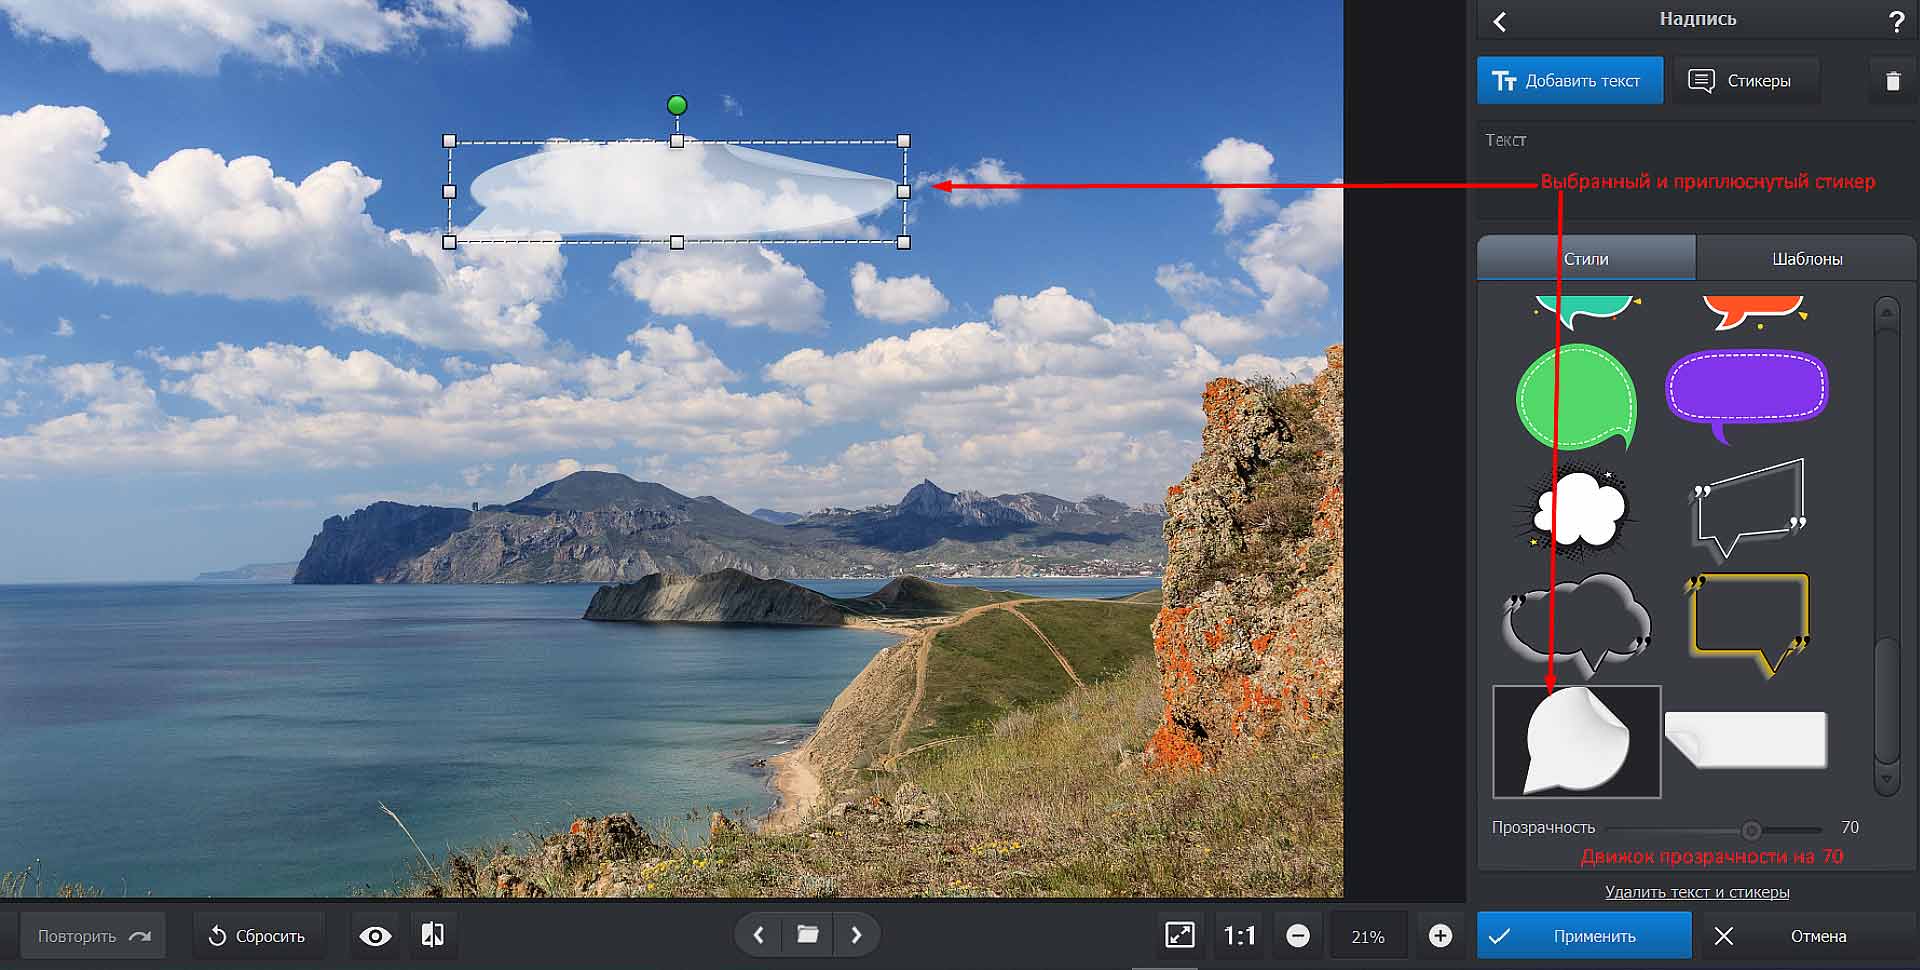Image resolution: width=1920 pixels, height=970 pixels.
Task: Switch to the Стили tab
Action: (1586, 258)
